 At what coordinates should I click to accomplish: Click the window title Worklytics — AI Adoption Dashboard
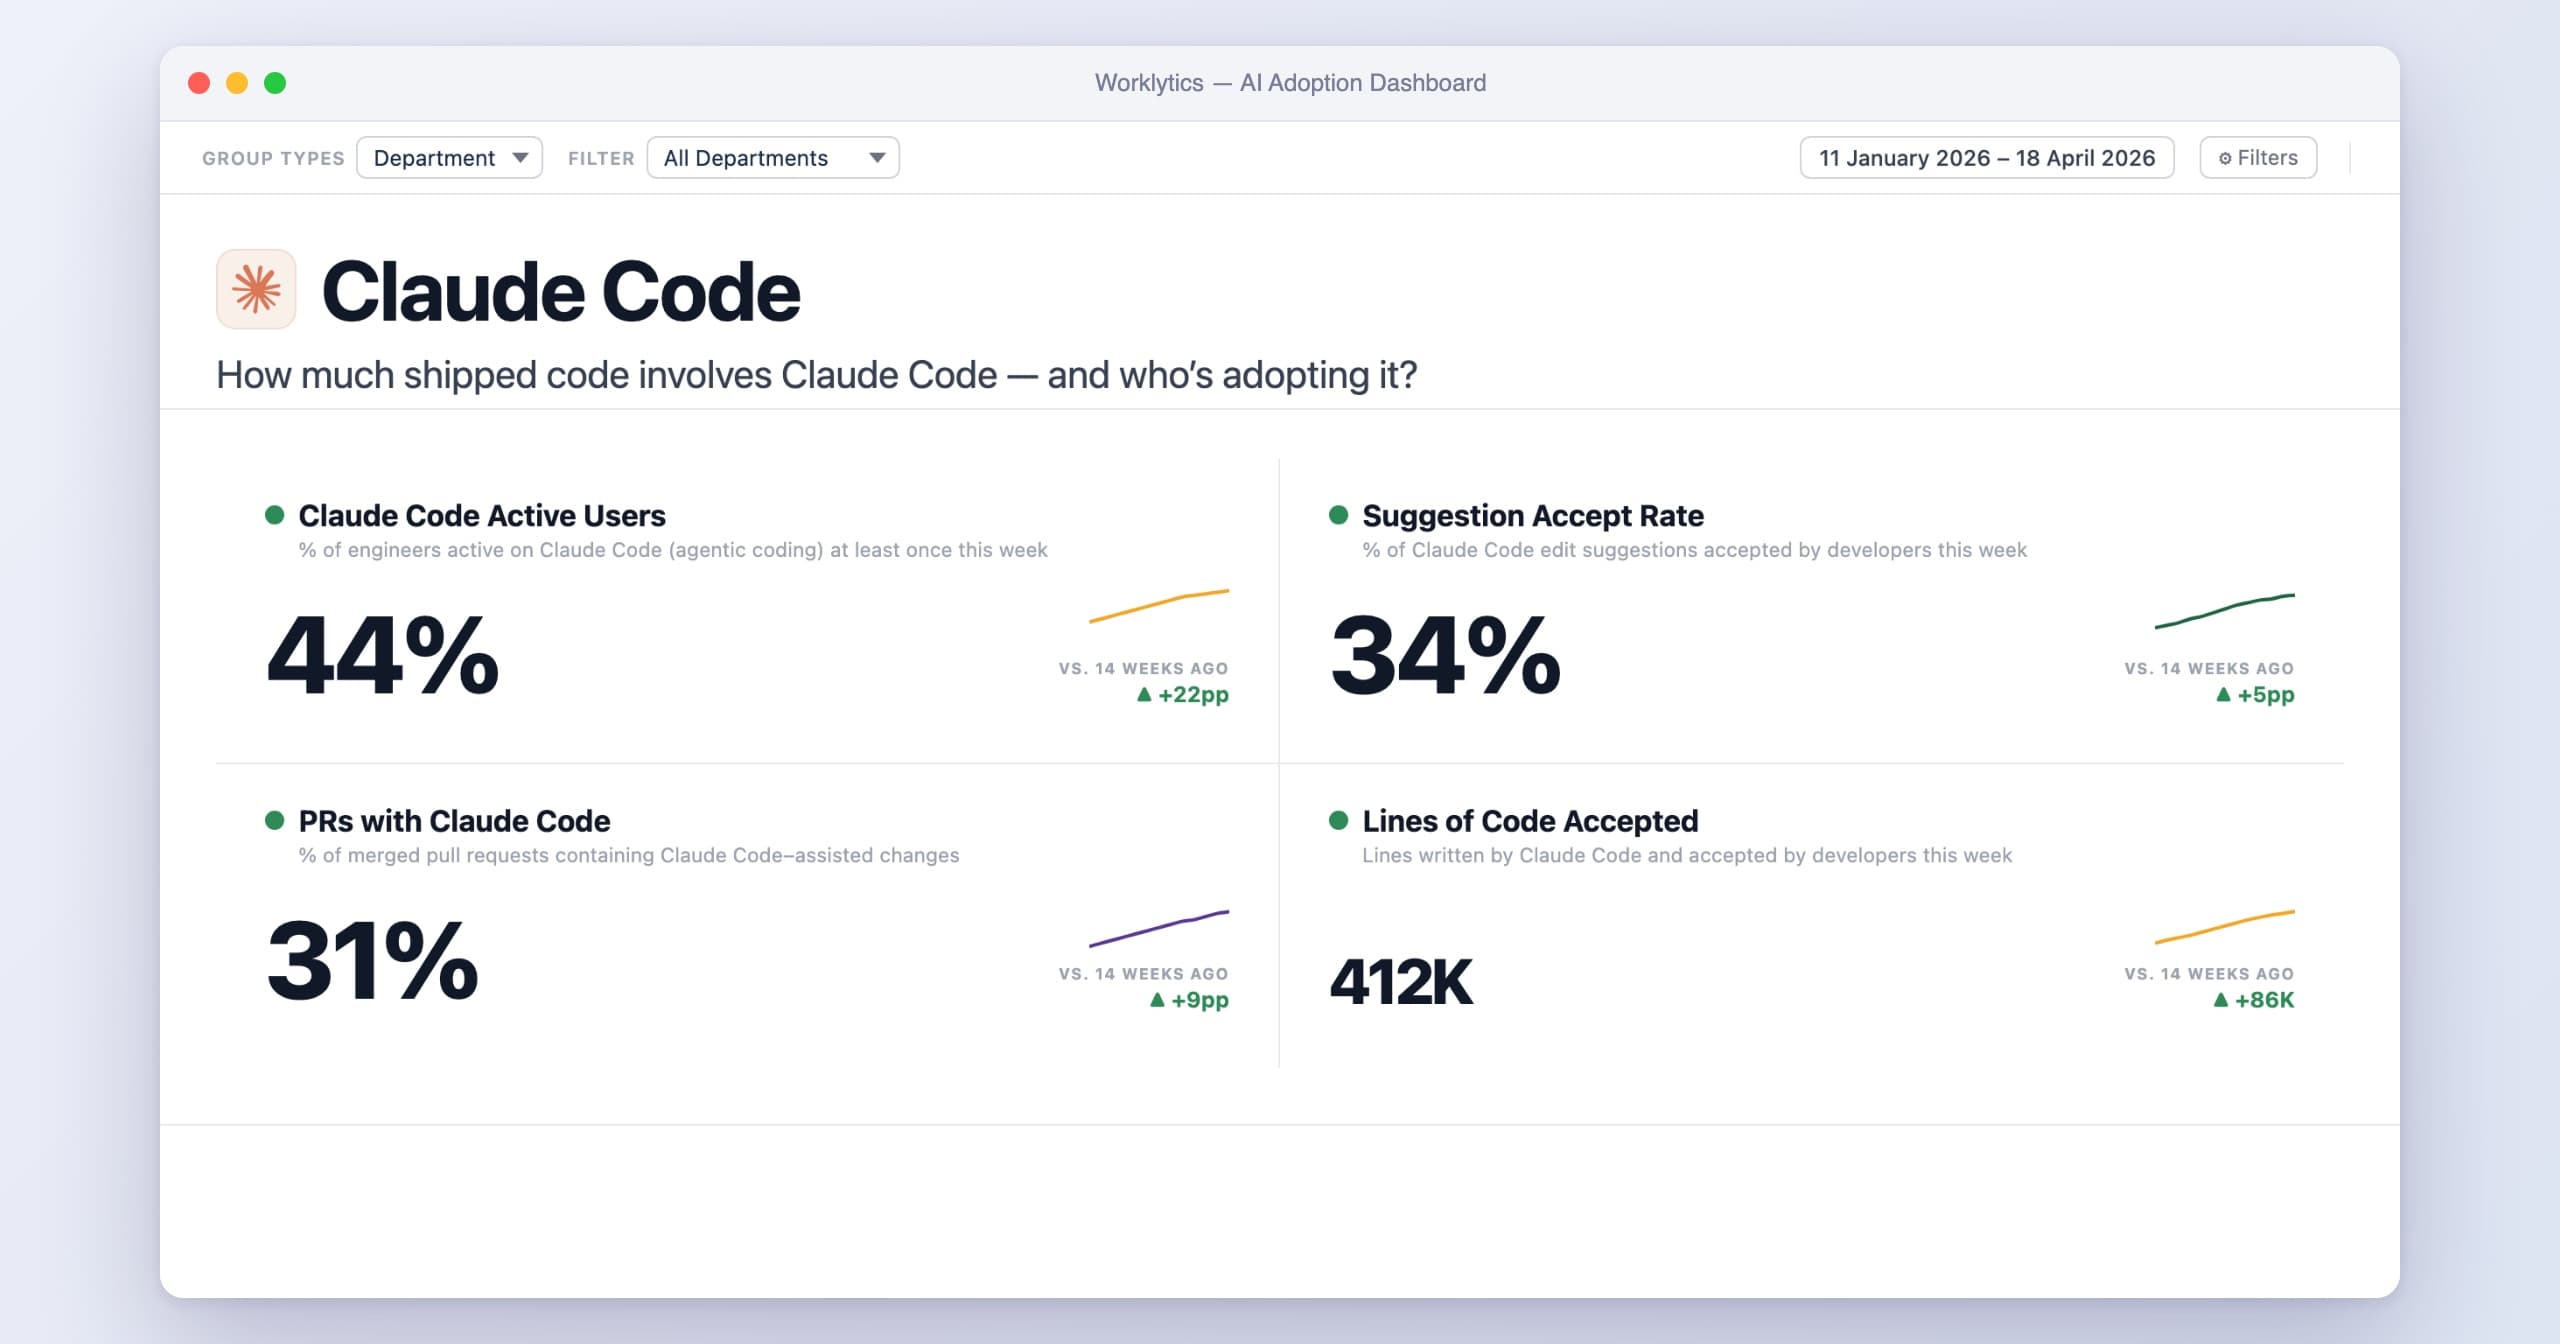pos(1290,83)
